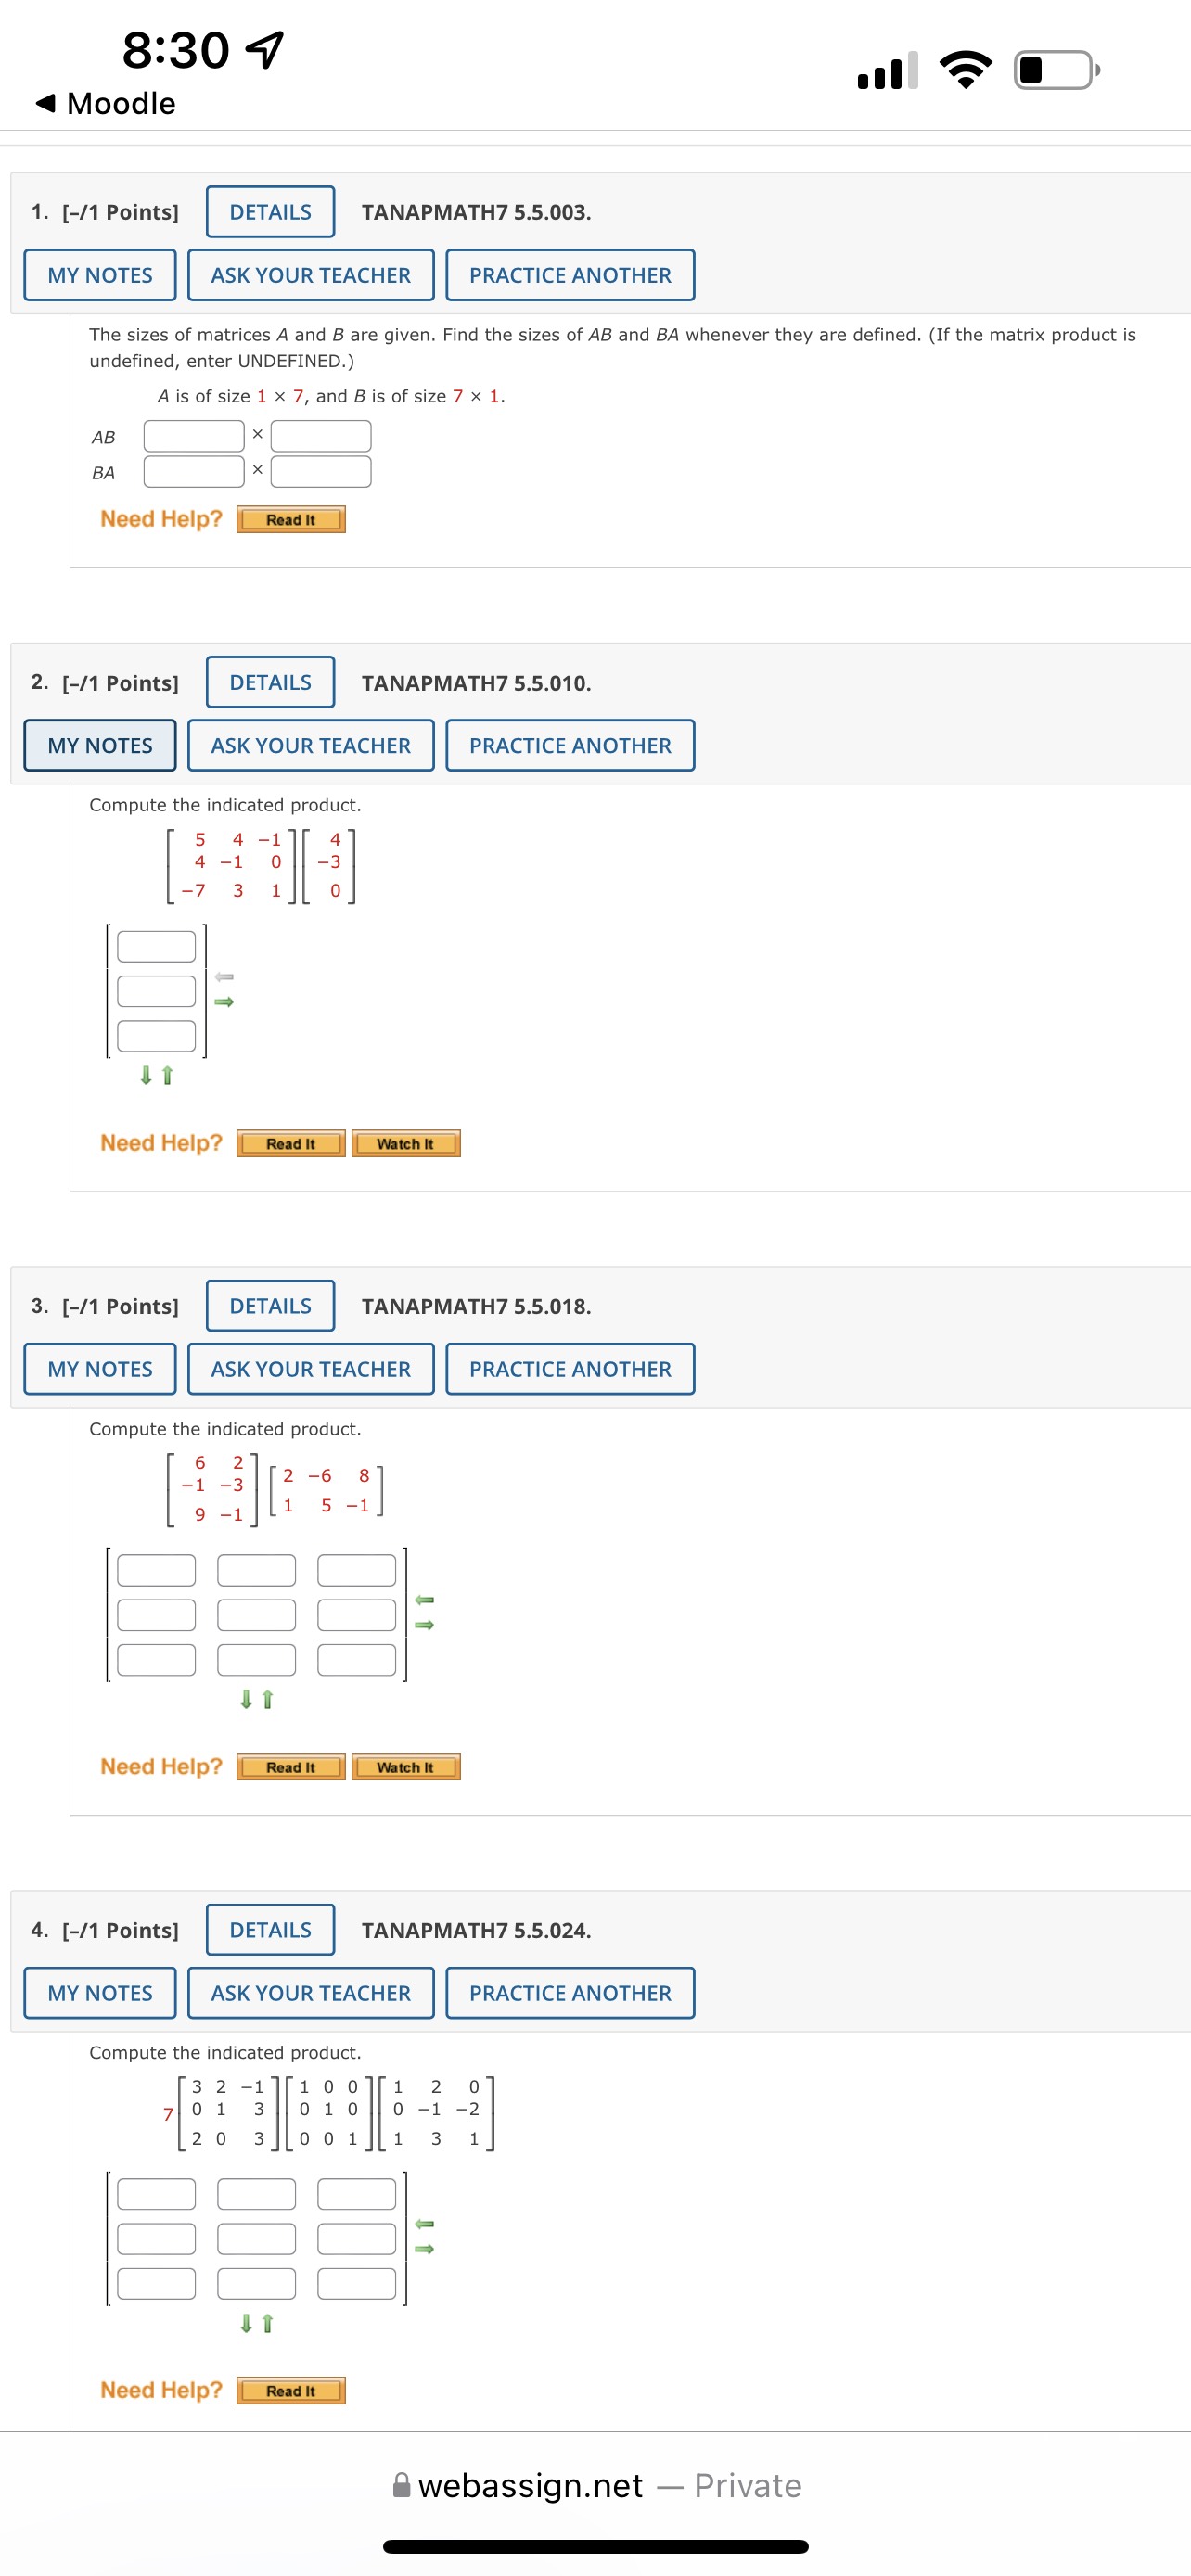Click row 3 column 3 box, question 3
The height and width of the screenshot is (2576, 1191).
click(x=356, y=1660)
